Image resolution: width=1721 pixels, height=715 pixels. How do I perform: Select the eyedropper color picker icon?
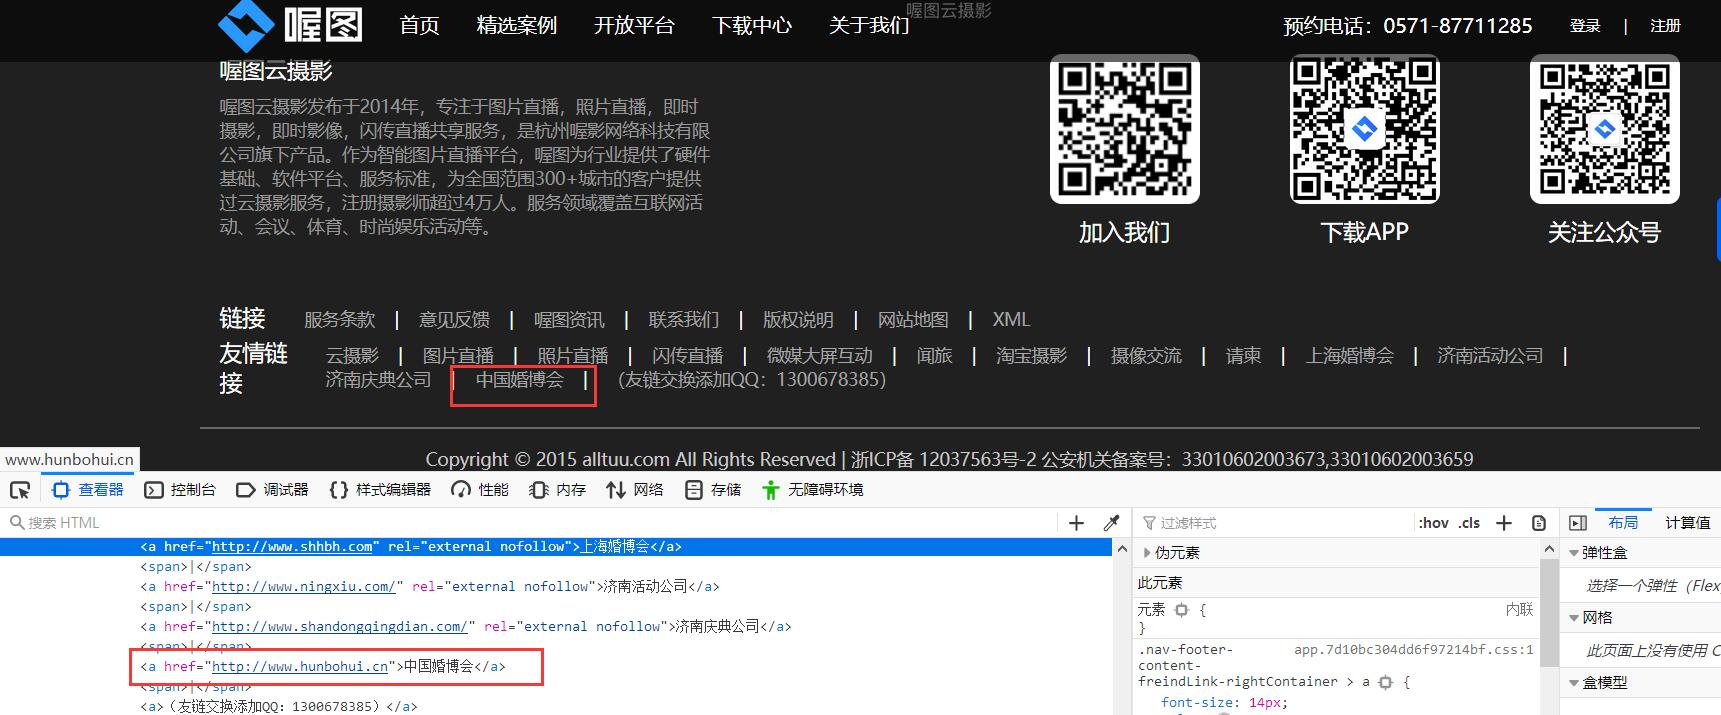click(1111, 523)
